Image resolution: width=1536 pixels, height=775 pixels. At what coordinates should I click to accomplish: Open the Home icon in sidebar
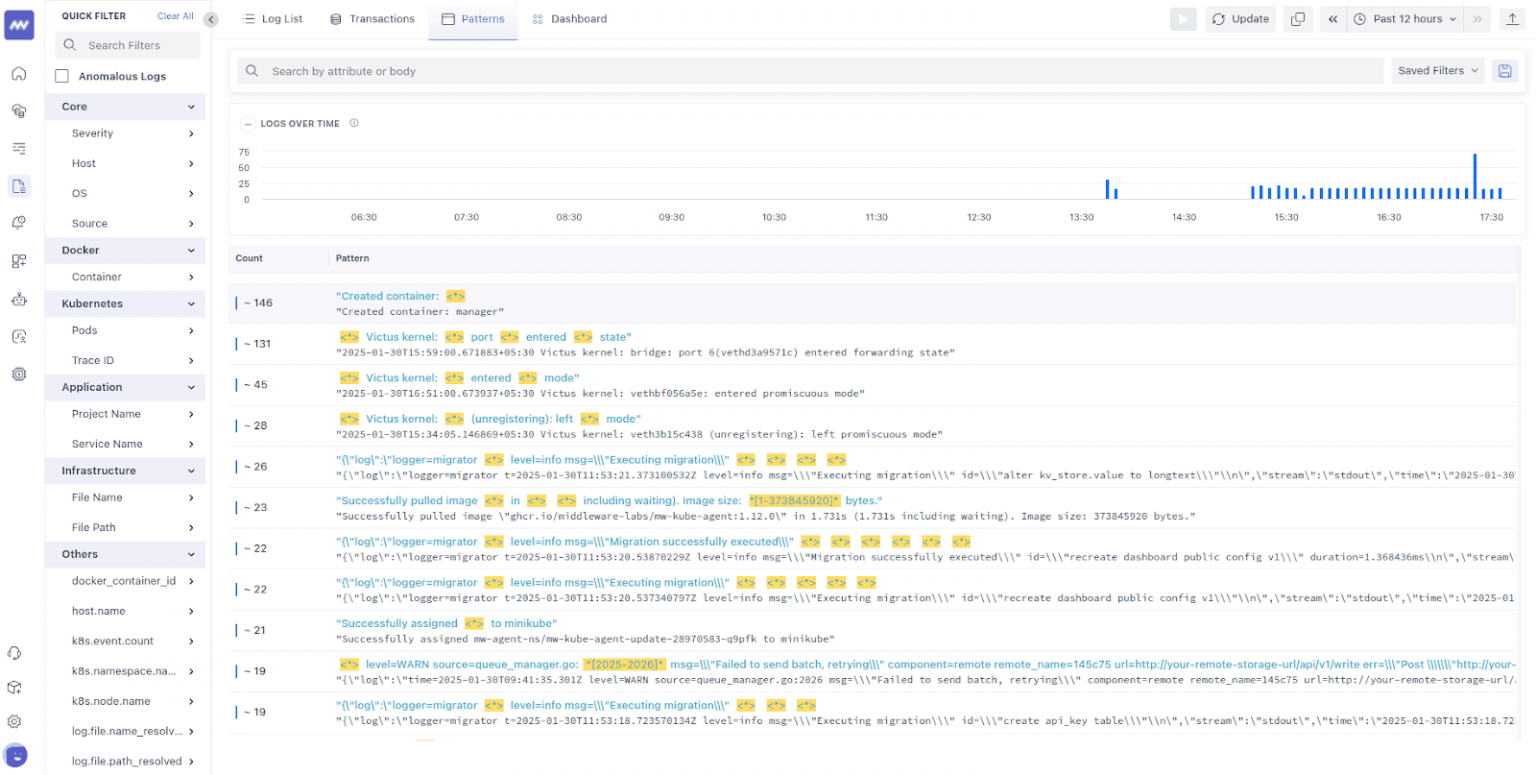[19, 74]
